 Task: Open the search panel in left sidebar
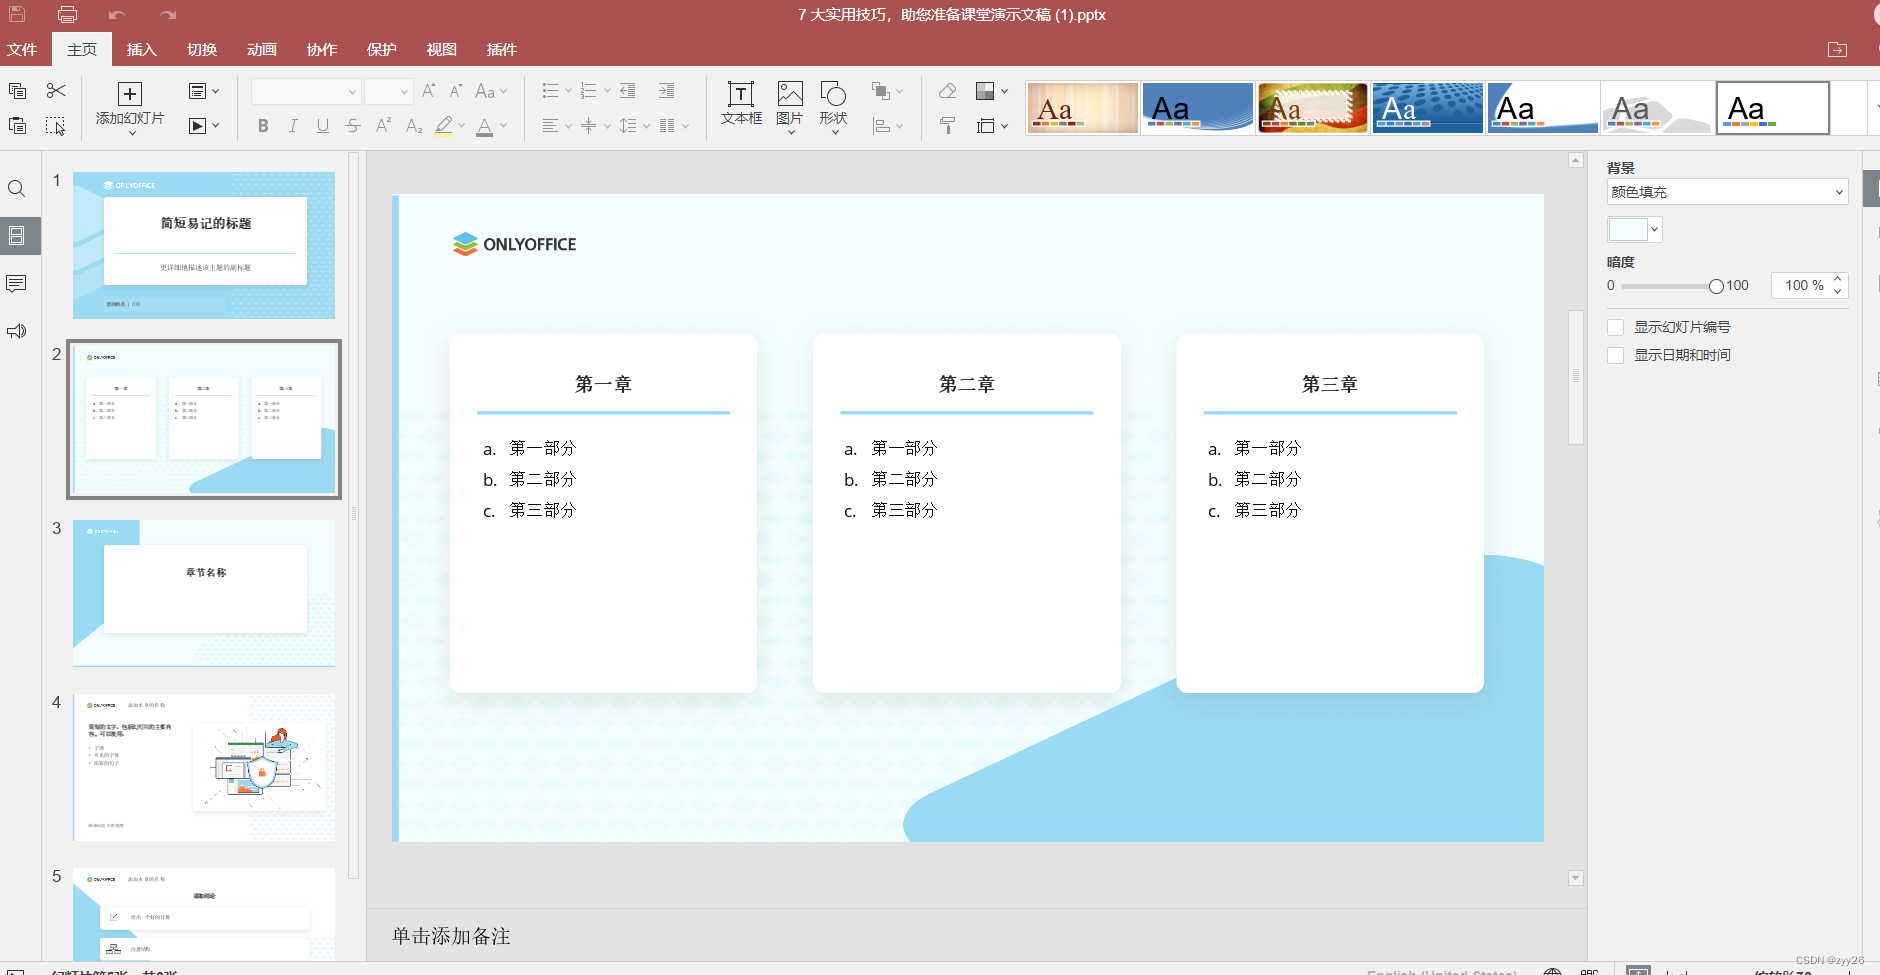click(x=16, y=189)
